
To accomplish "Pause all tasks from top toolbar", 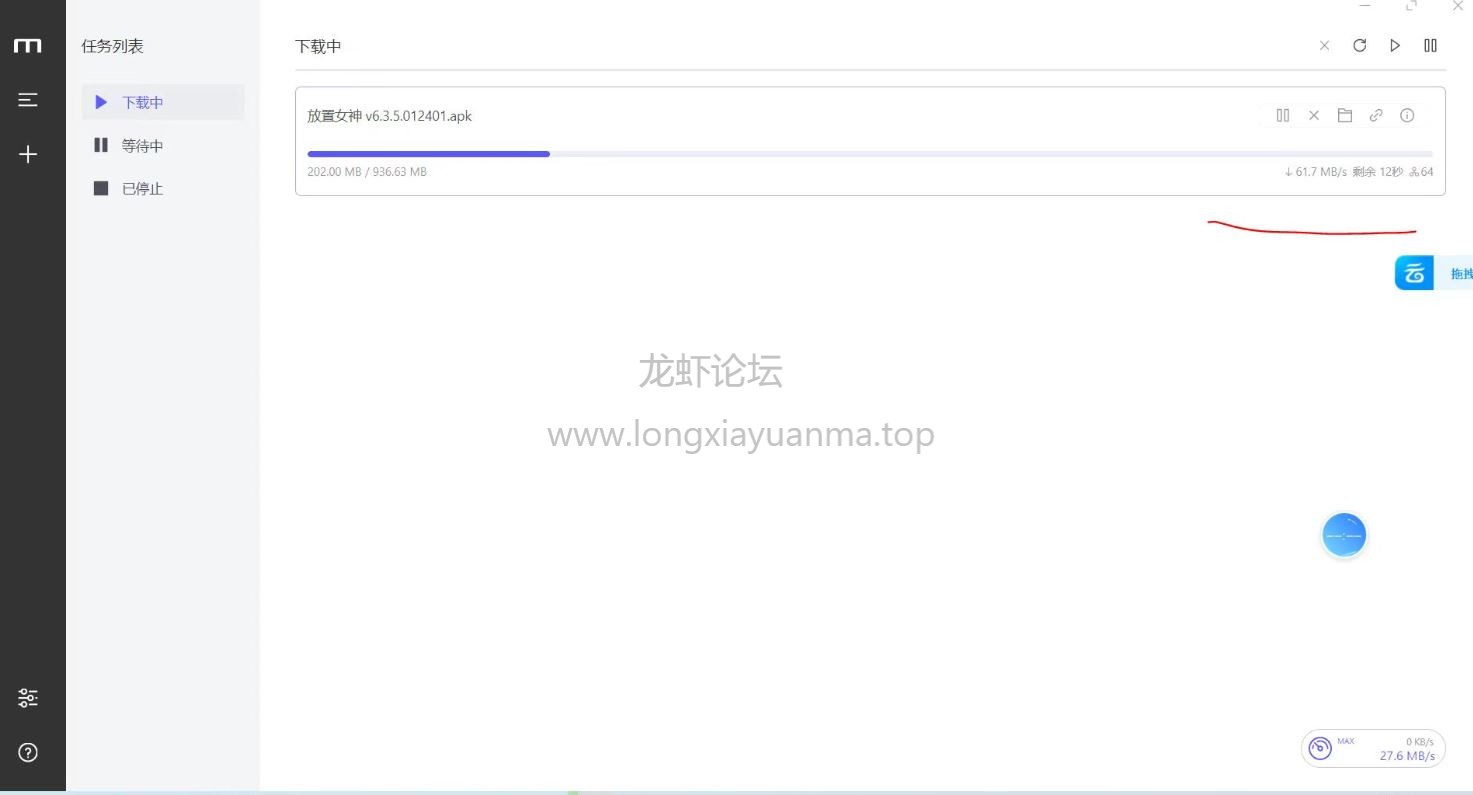I will [1430, 45].
